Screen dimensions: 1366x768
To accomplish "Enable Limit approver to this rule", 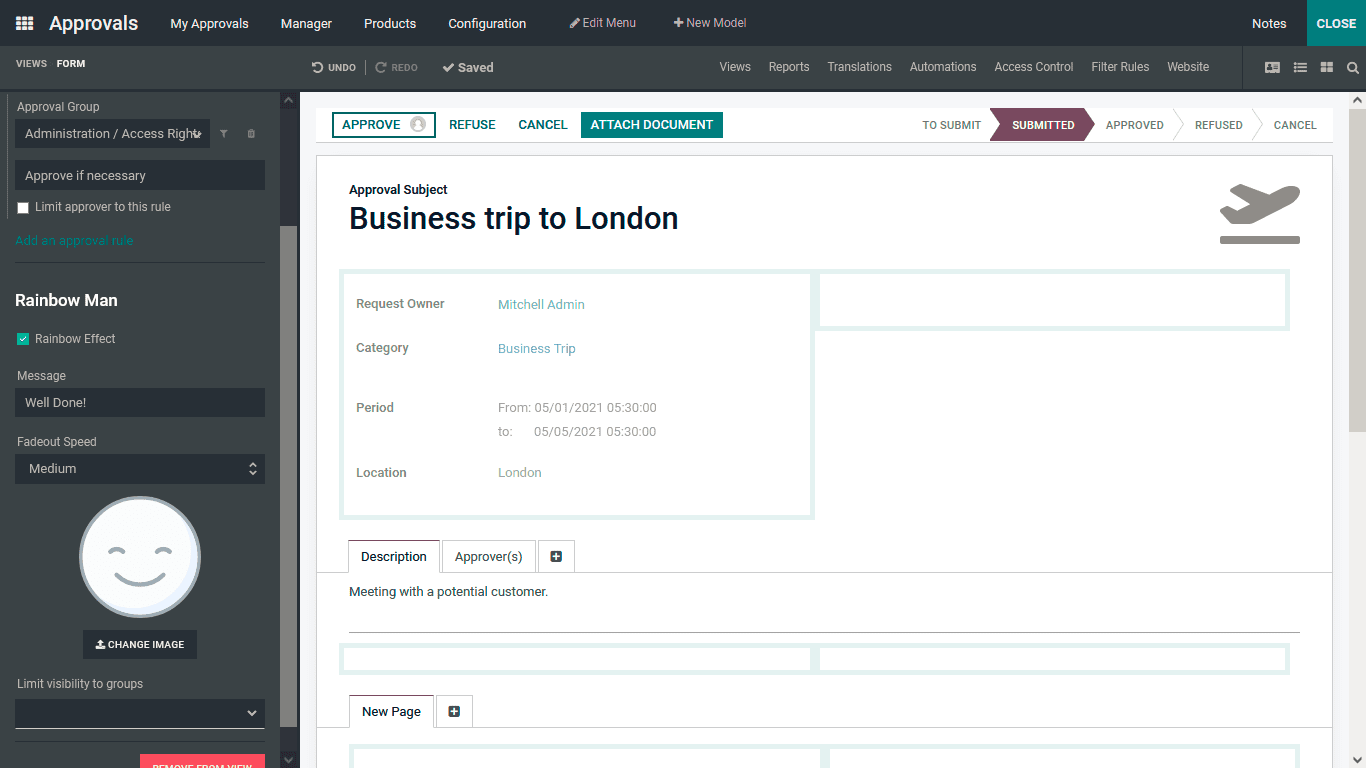I will point(23,207).
